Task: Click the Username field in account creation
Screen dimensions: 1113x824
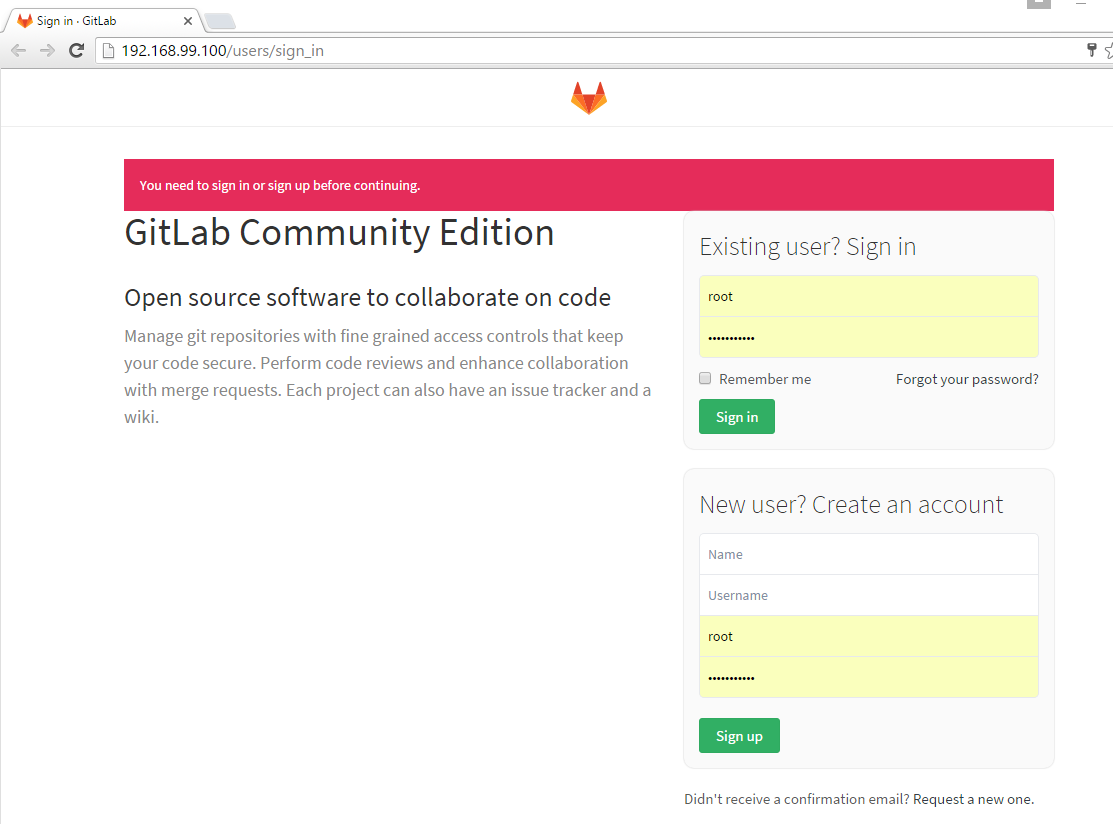Action: pos(869,595)
